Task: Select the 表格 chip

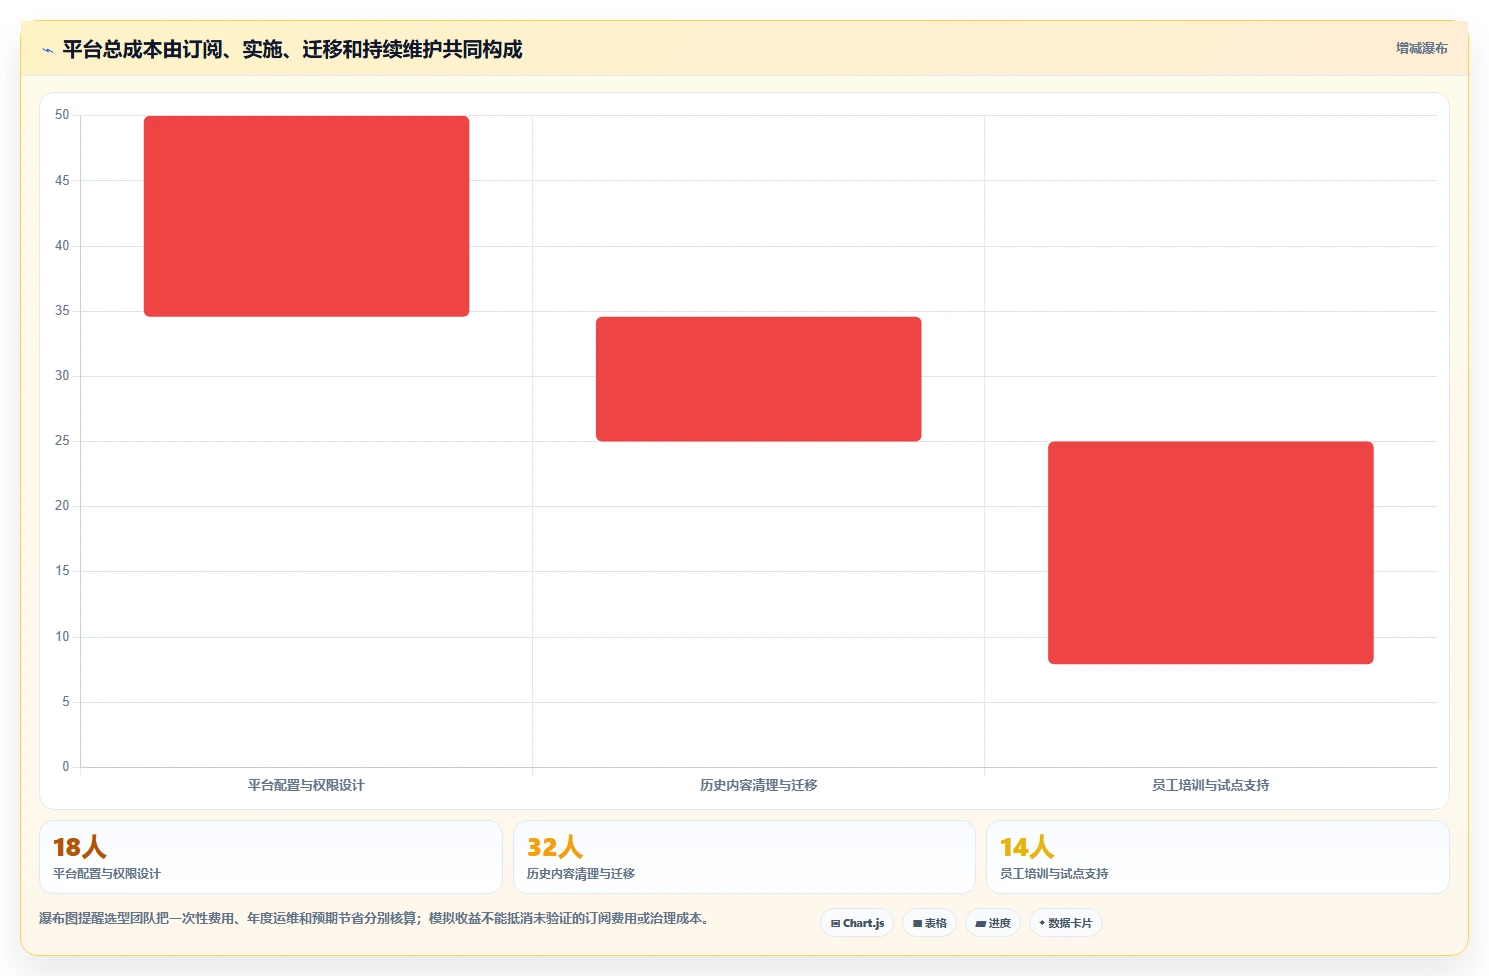Action: coord(929,923)
